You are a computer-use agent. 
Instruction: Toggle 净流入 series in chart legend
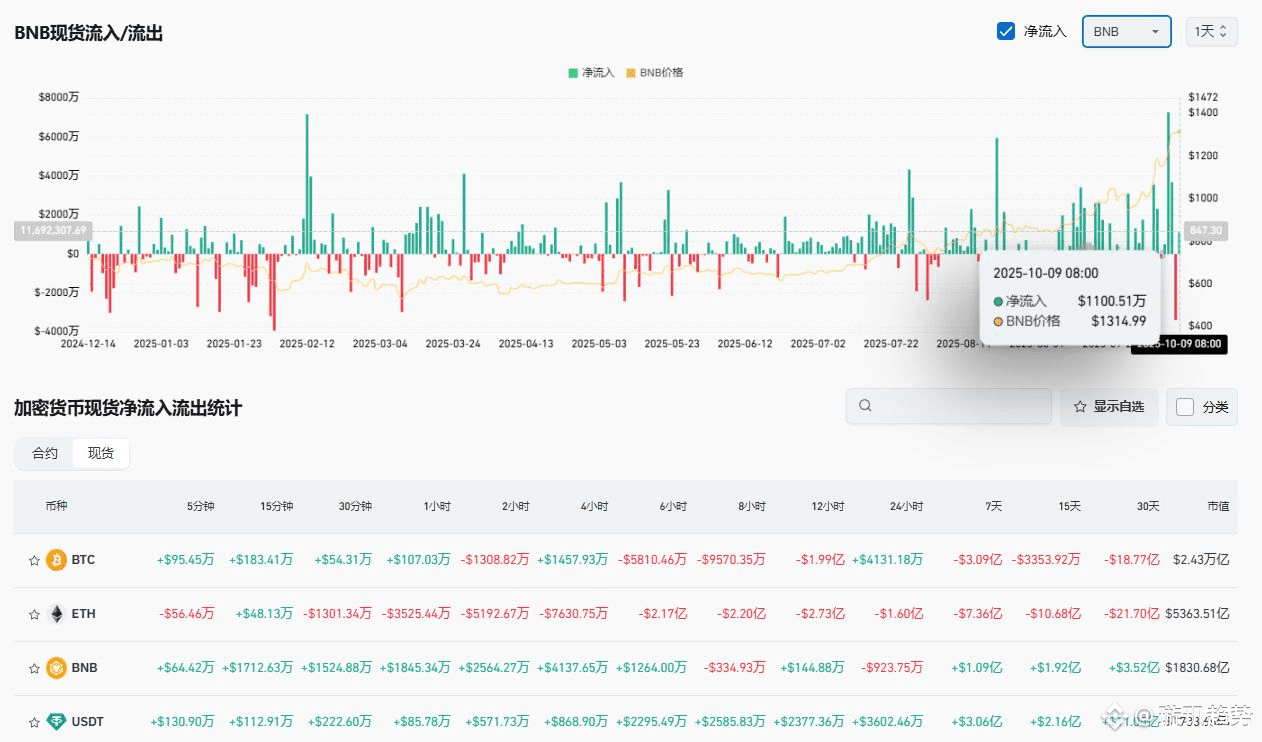[592, 72]
